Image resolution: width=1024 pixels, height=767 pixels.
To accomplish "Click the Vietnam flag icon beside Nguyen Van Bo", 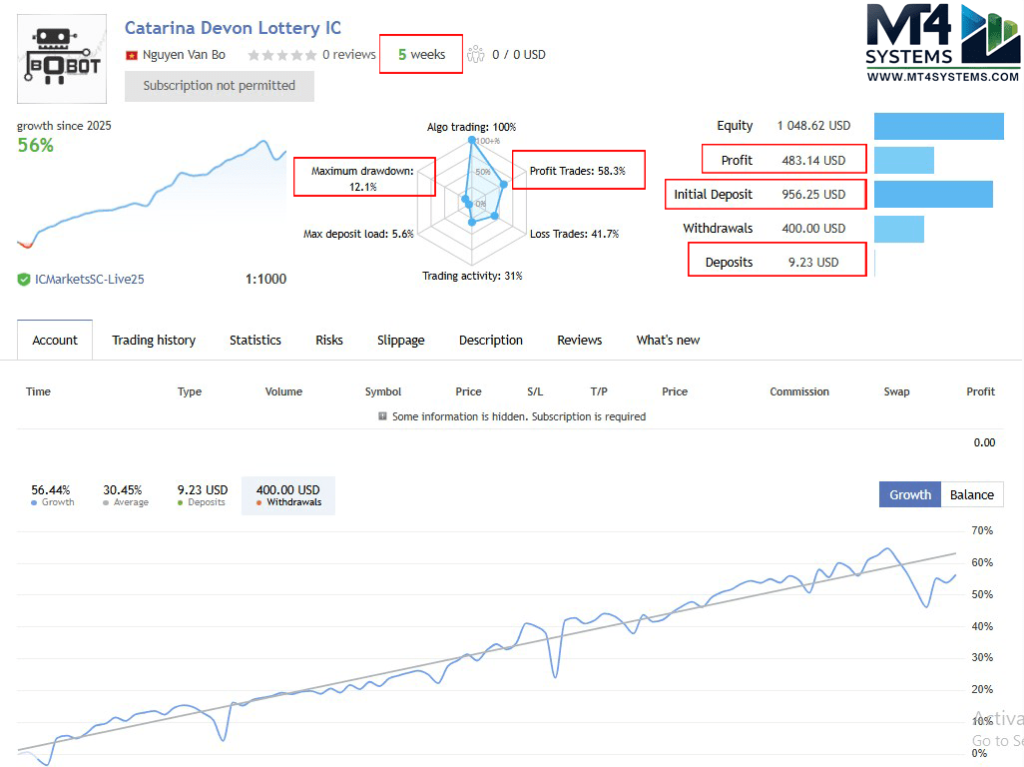I will coord(132,55).
